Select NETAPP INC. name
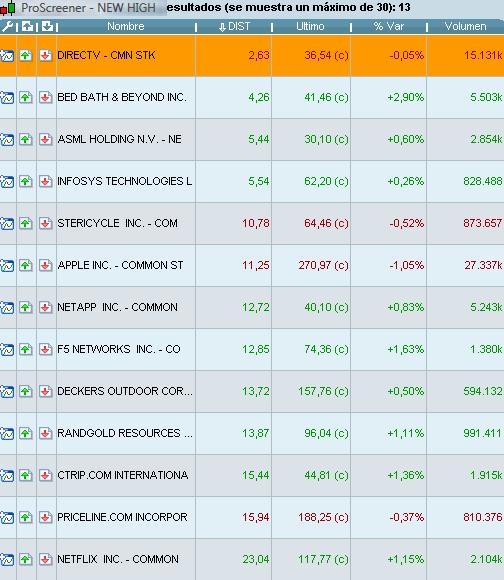This screenshot has height=580, width=504. (x=118, y=307)
